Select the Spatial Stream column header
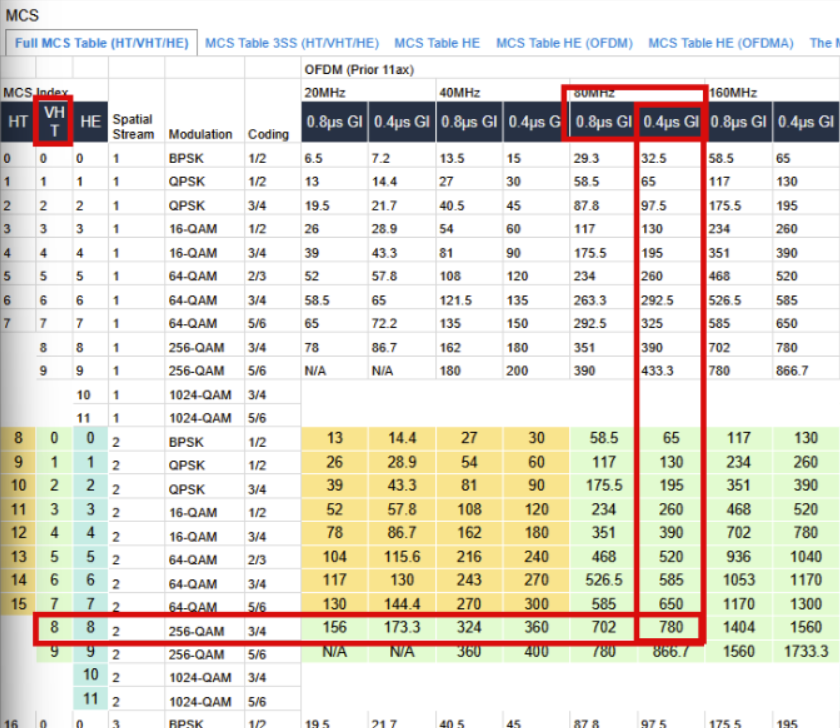Viewport: 840px width, 728px height. pos(133,126)
